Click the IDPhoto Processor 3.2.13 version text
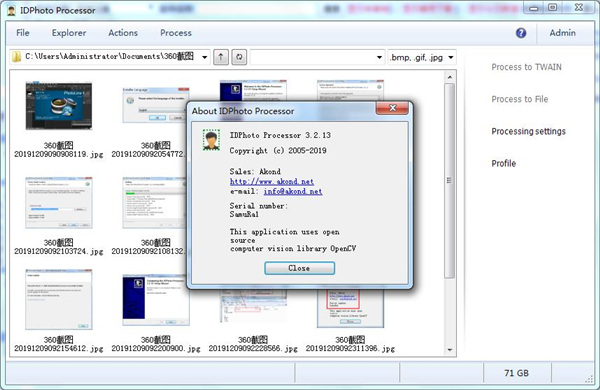The height and width of the screenshot is (390, 600). point(280,135)
